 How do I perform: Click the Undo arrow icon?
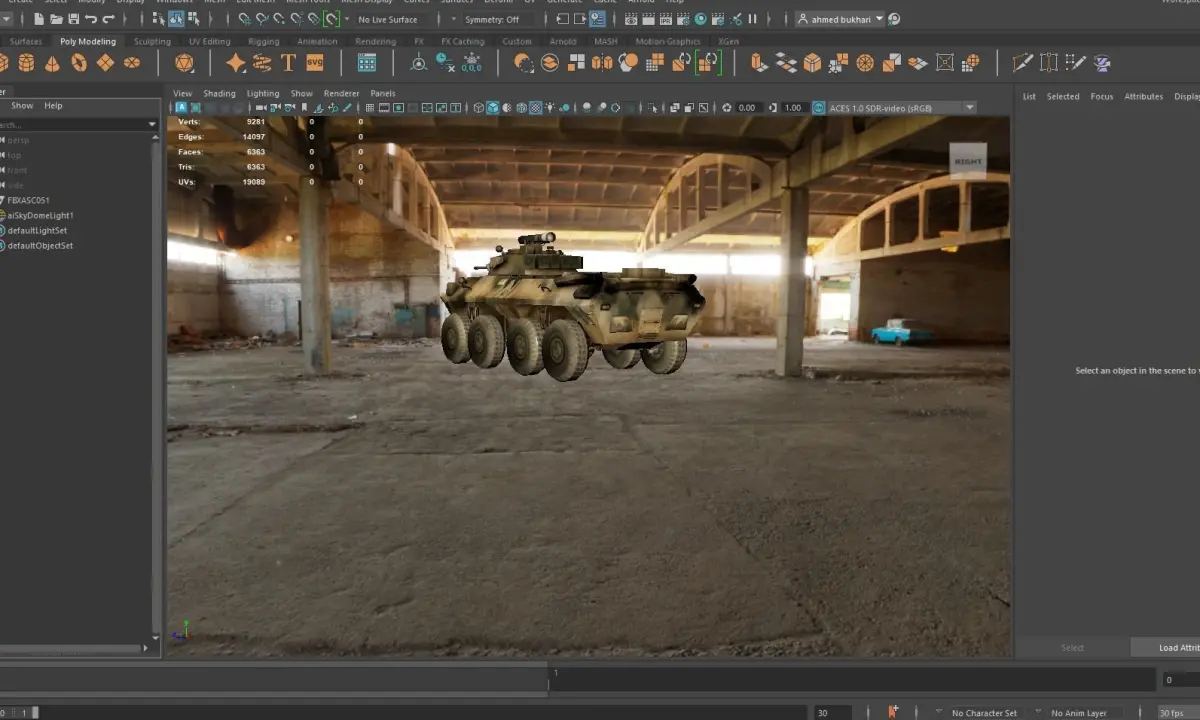tap(91, 19)
